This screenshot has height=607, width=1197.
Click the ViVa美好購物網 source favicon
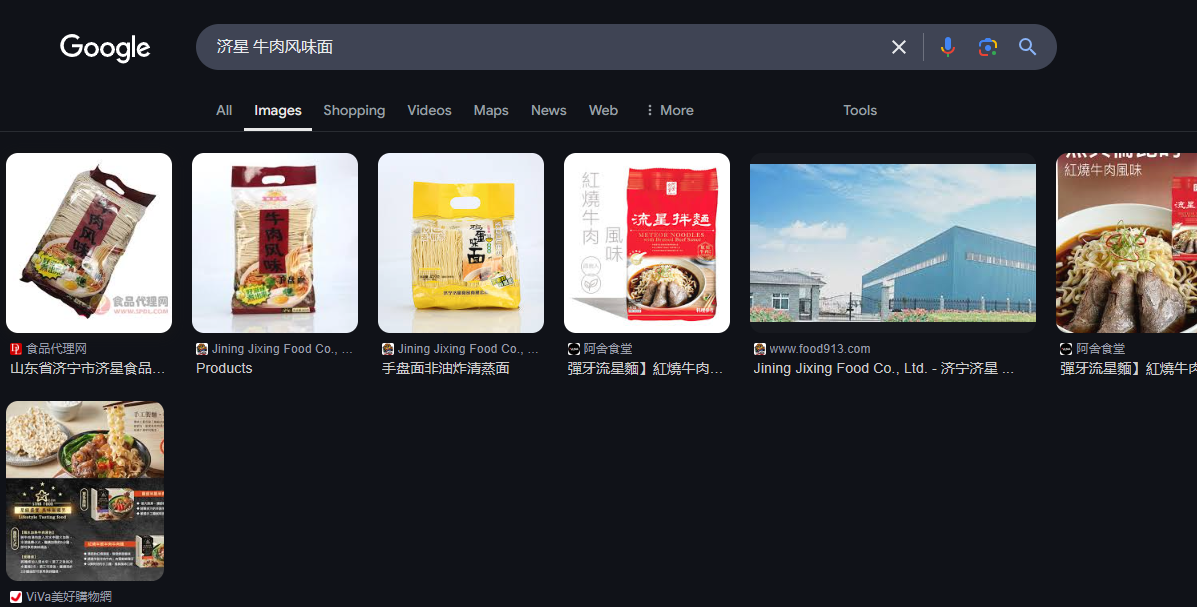coord(16,597)
